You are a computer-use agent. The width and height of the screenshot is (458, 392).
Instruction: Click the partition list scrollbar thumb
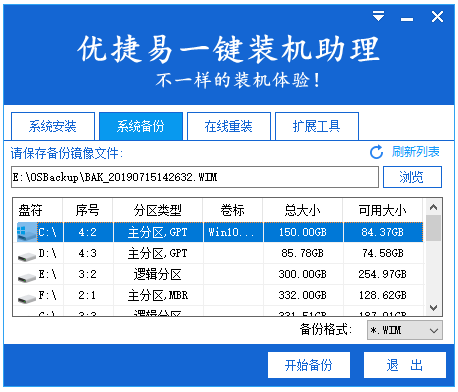click(433, 228)
